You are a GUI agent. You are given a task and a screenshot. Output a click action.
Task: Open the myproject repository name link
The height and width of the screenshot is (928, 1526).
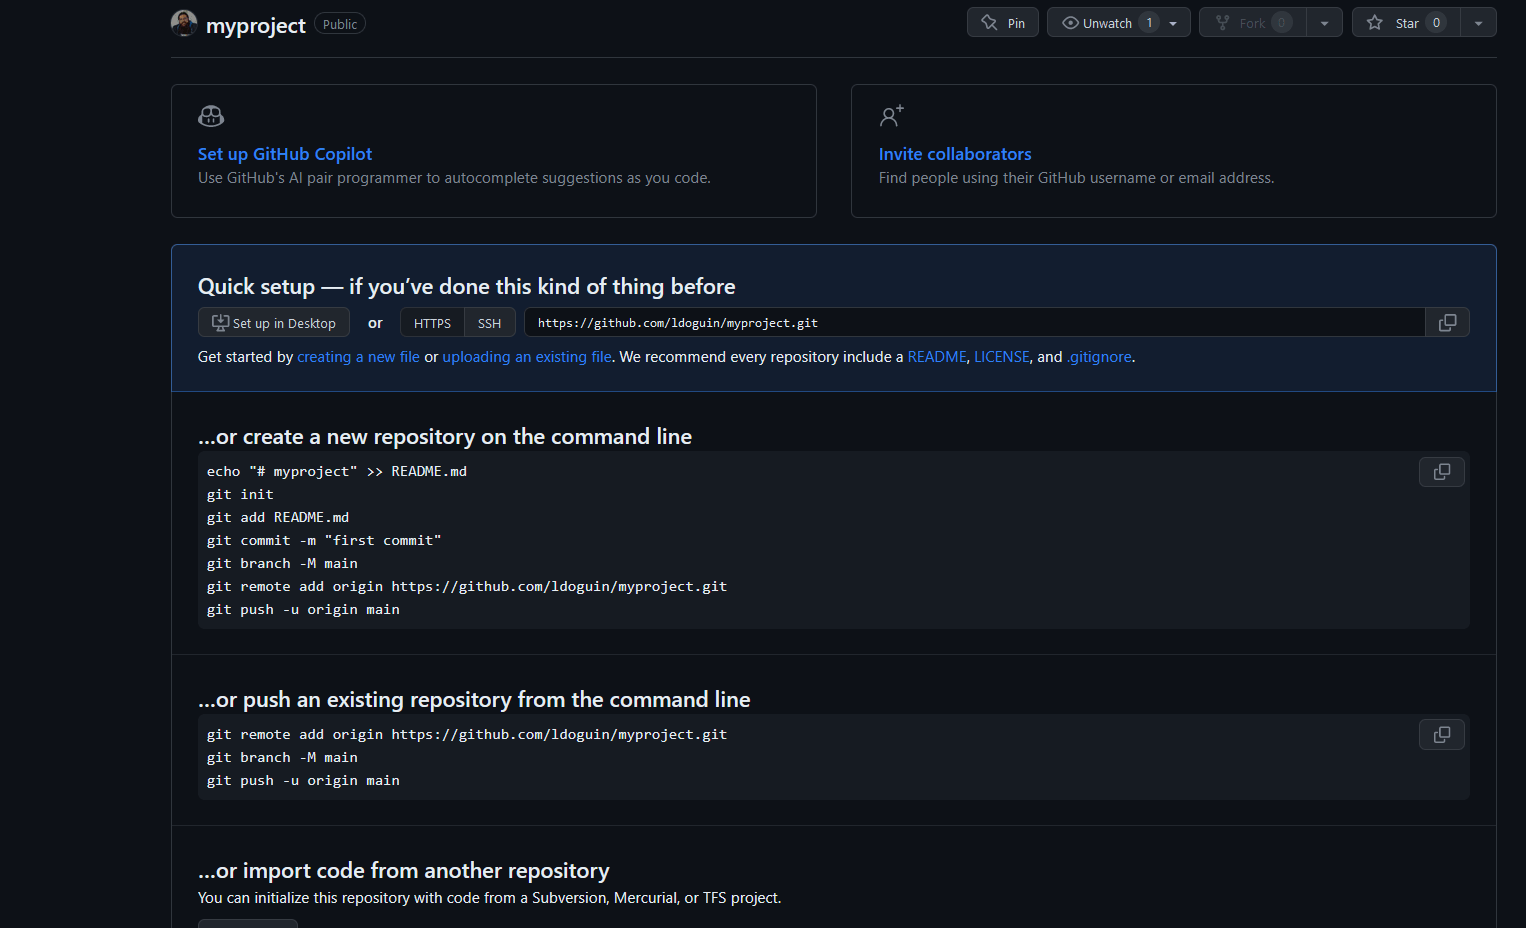pos(255,25)
